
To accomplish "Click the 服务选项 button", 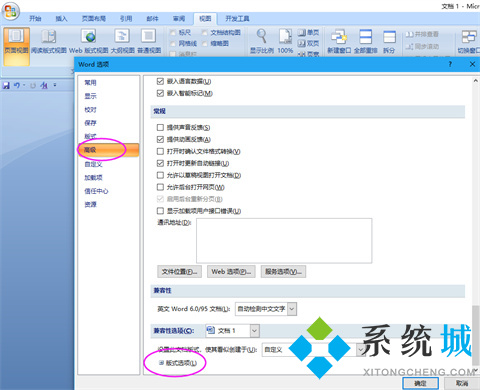I will (x=283, y=272).
